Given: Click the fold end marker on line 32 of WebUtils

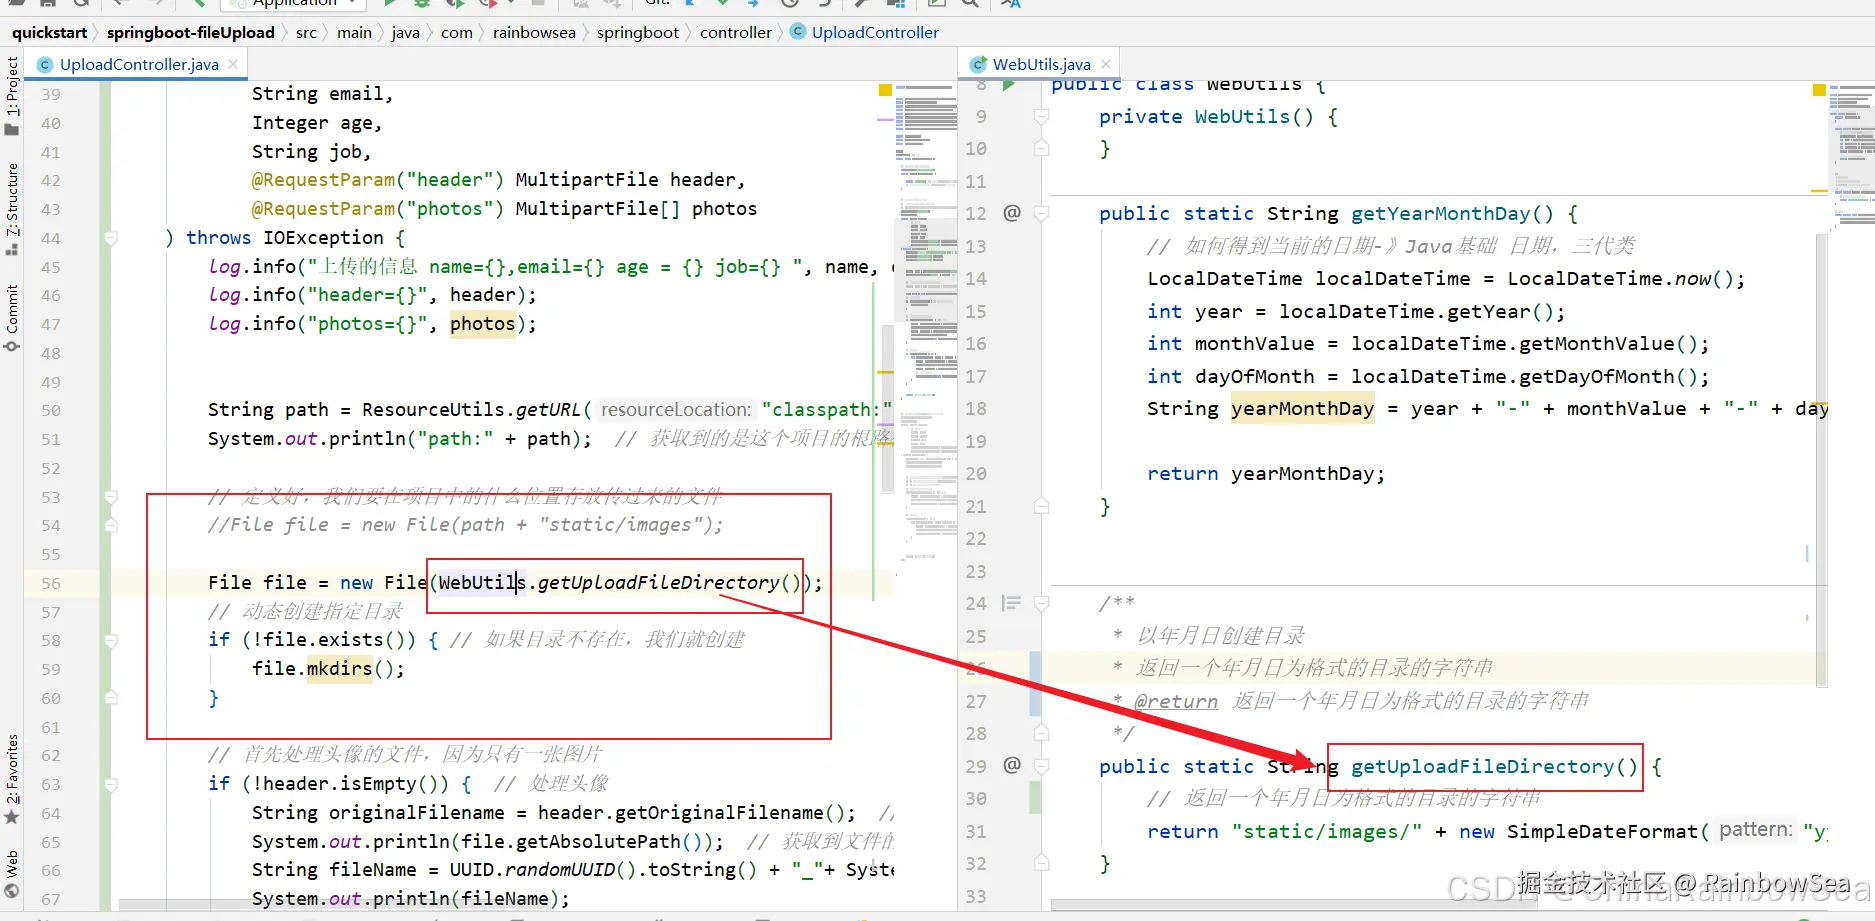Looking at the screenshot, I should tap(1041, 863).
